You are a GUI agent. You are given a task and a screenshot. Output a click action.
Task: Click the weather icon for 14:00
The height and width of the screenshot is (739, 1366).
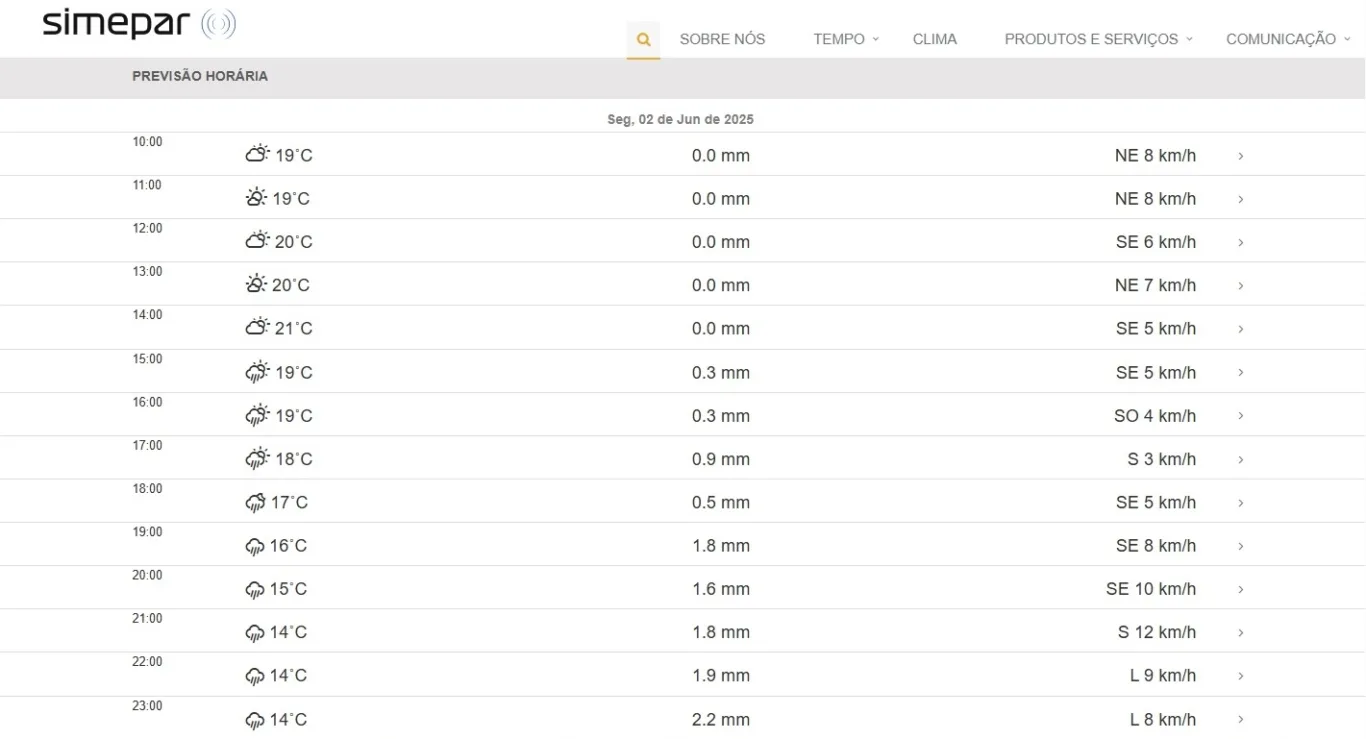(257, 327)
